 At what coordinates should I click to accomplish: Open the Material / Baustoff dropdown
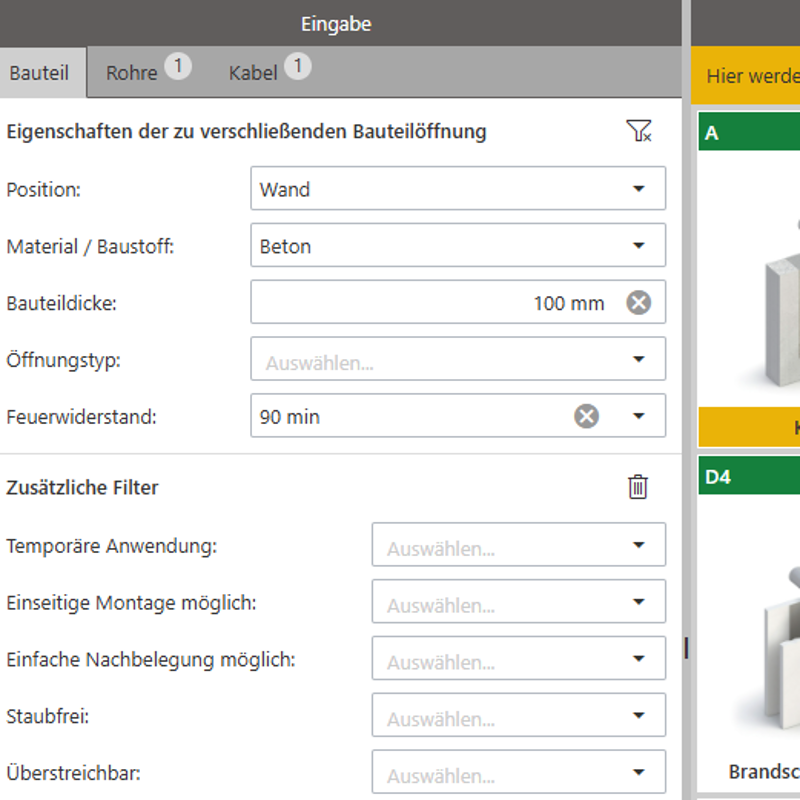pos(457,246)
